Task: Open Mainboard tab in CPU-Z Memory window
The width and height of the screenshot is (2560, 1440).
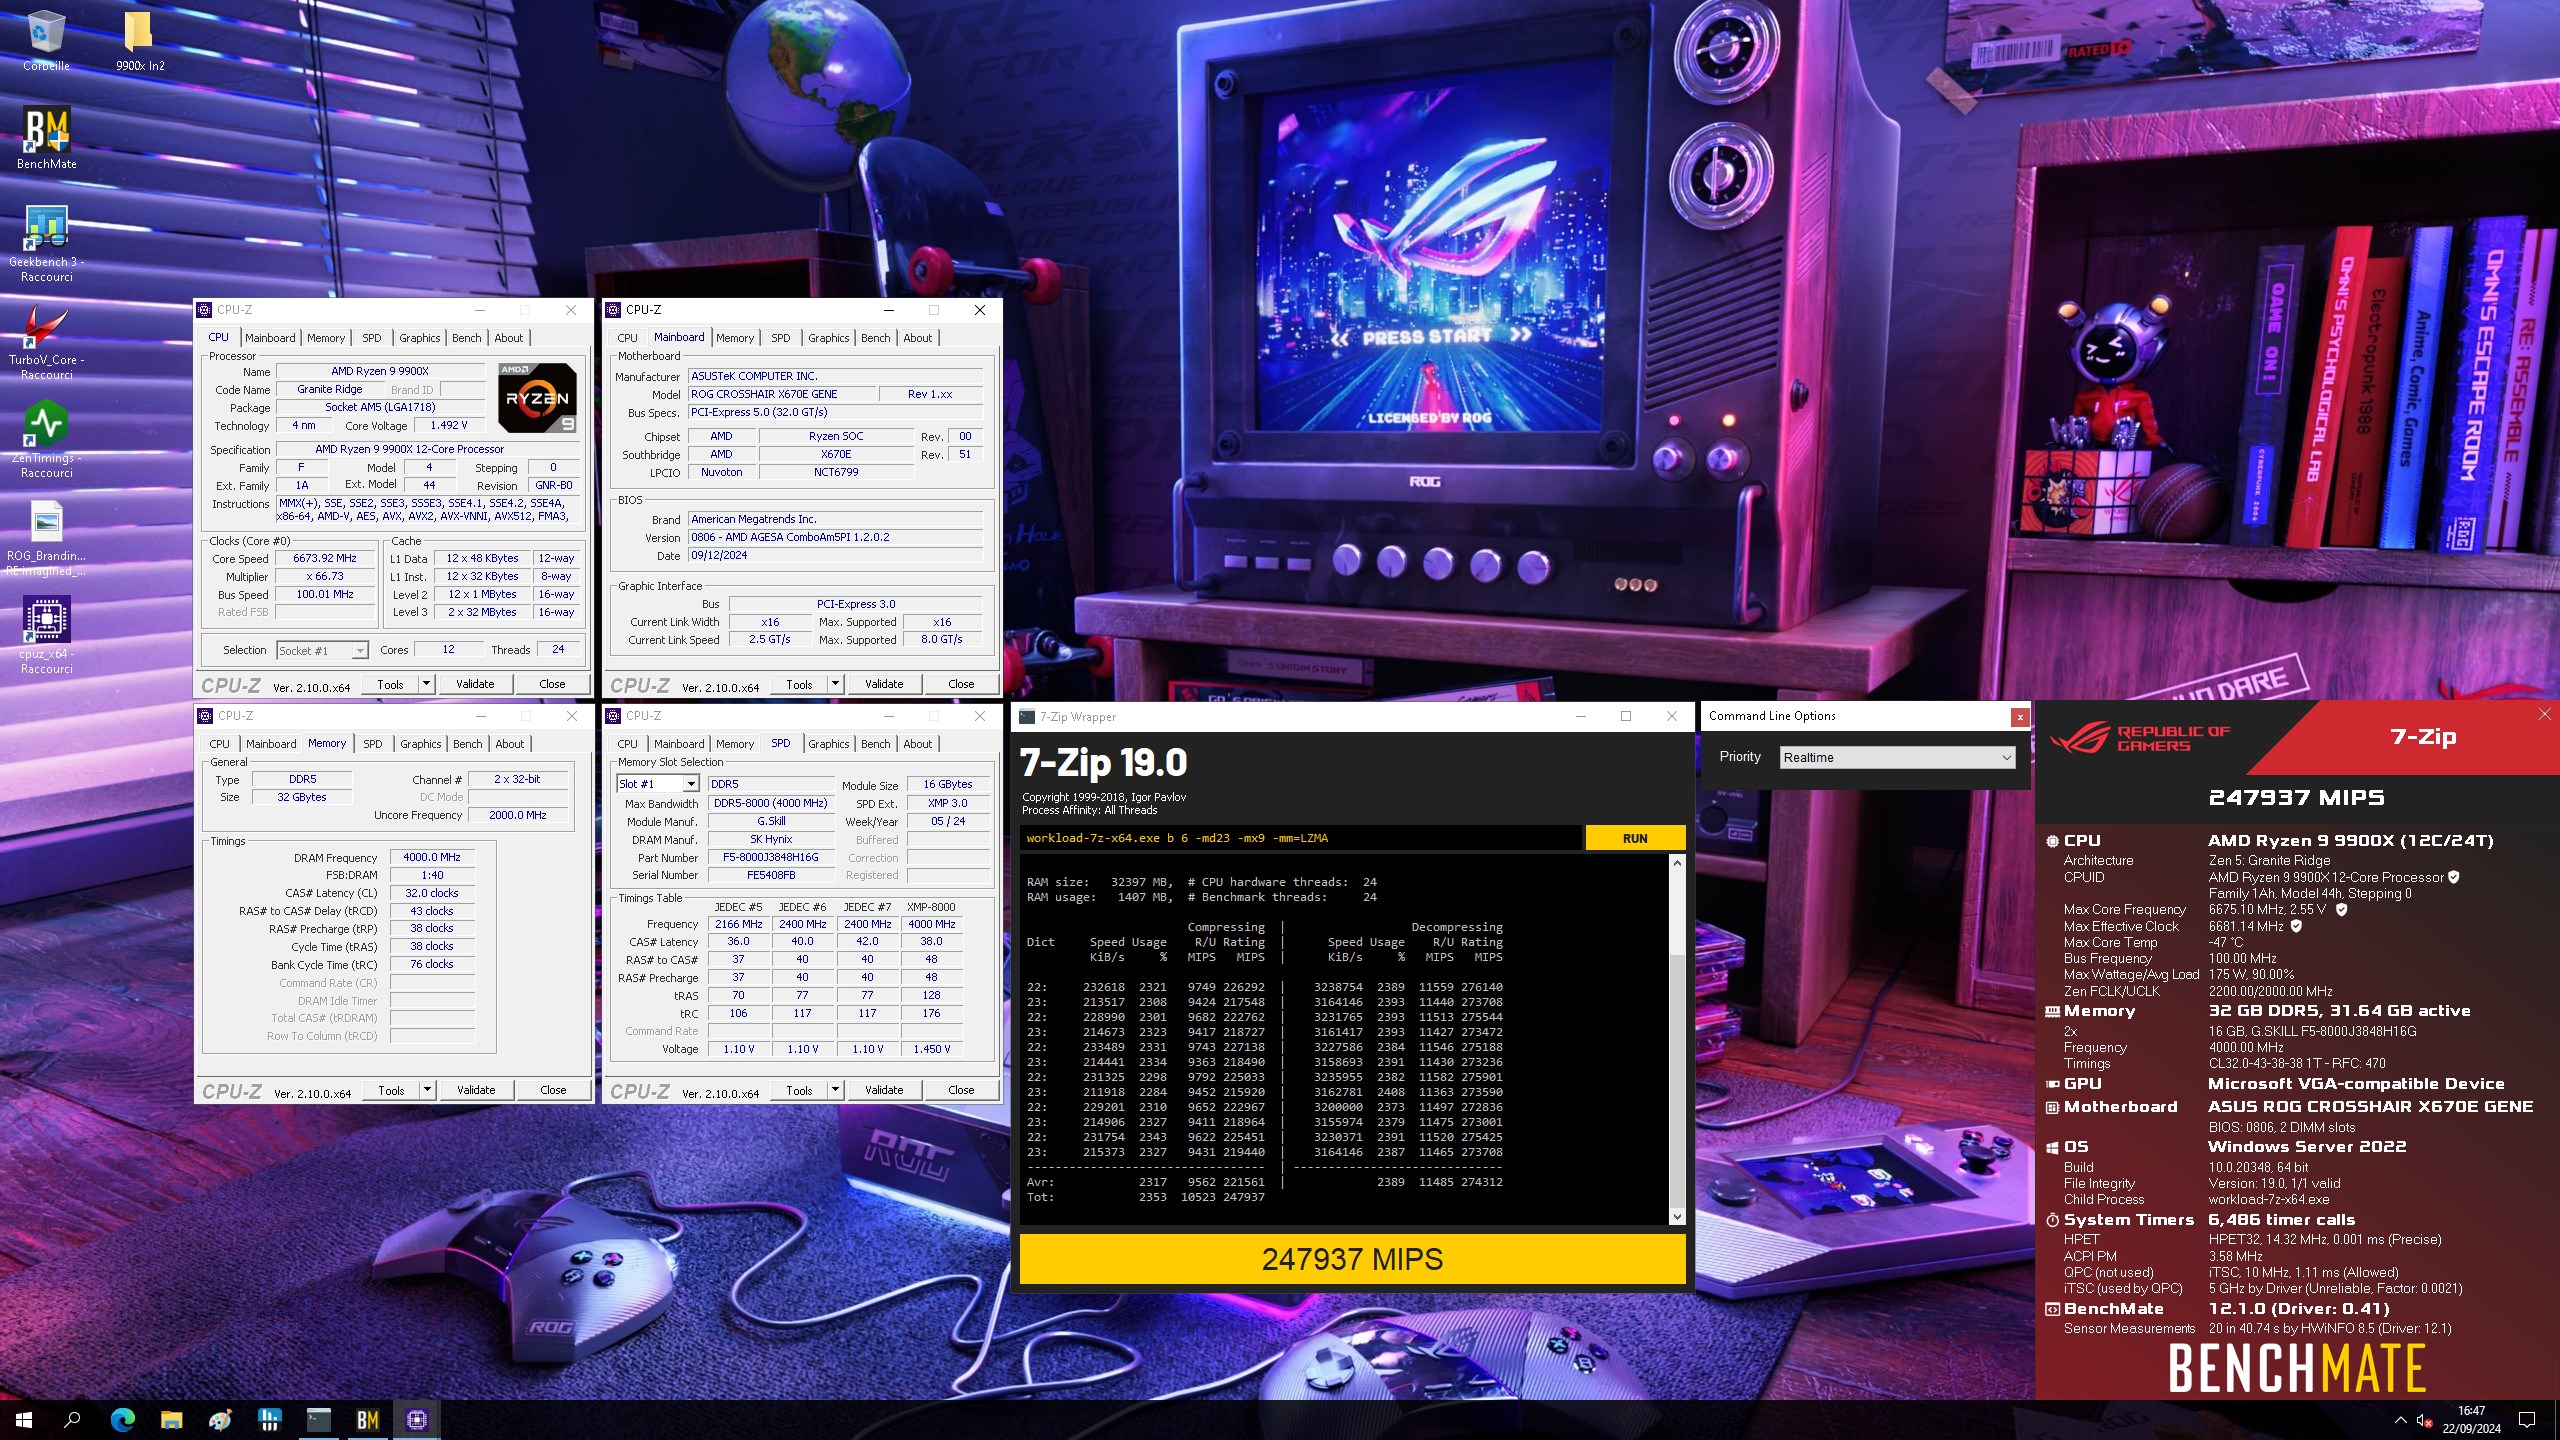Action: tap(271, 744)
